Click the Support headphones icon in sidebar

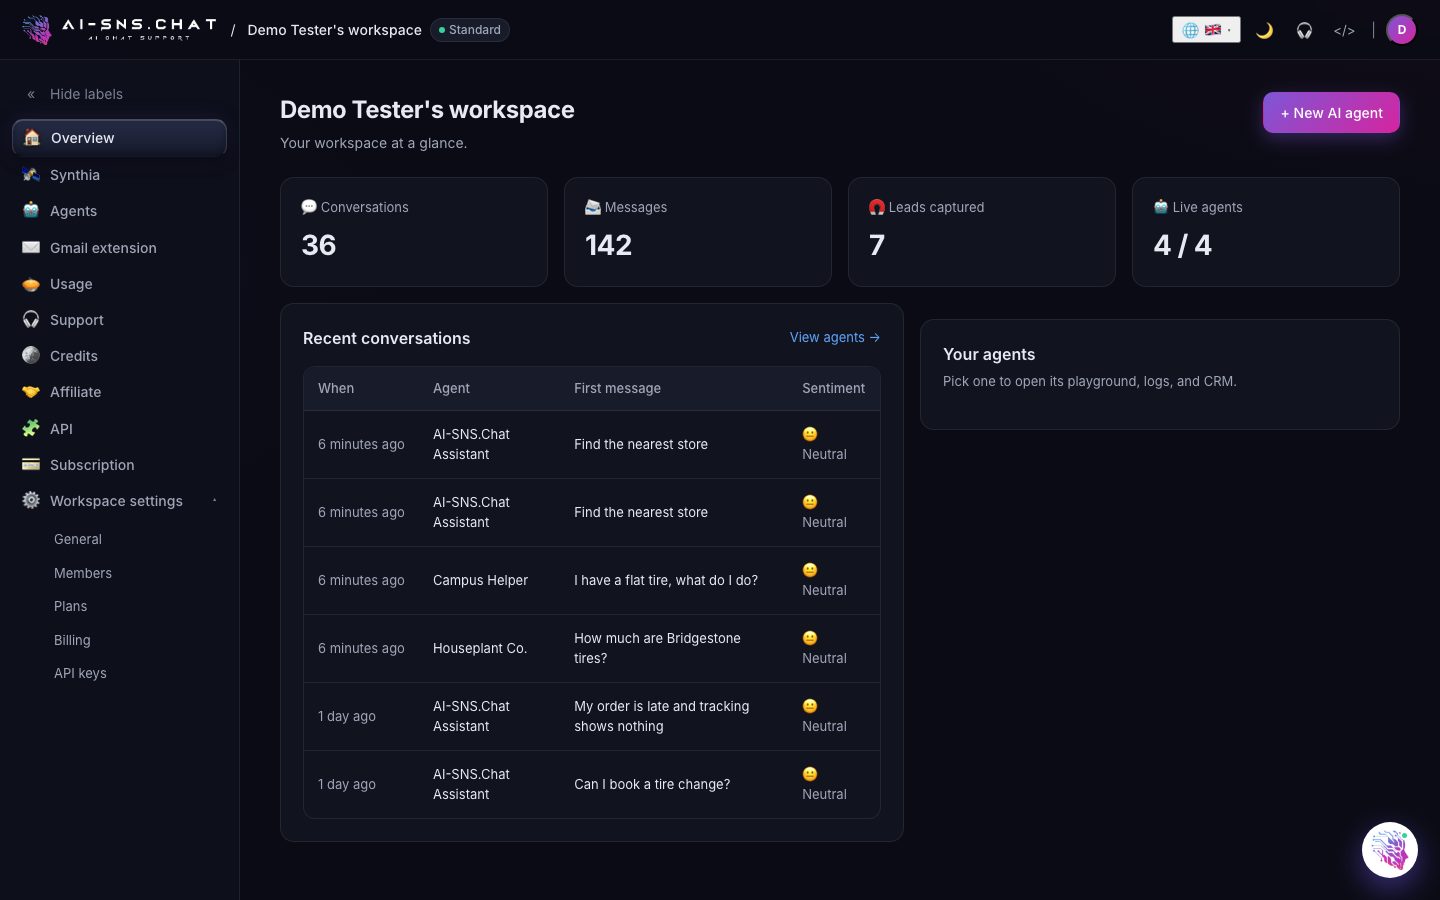coord(31,320)
